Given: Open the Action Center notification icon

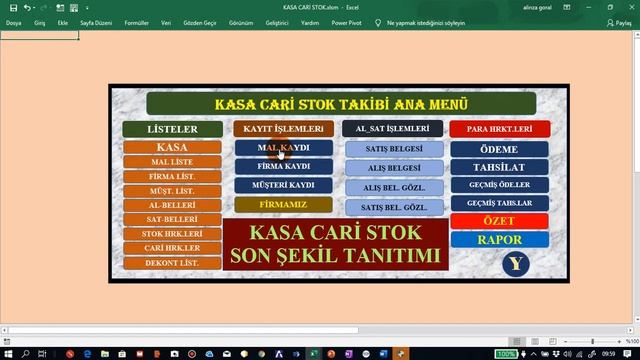Looking at the screenshot, I should coord(627,353).
